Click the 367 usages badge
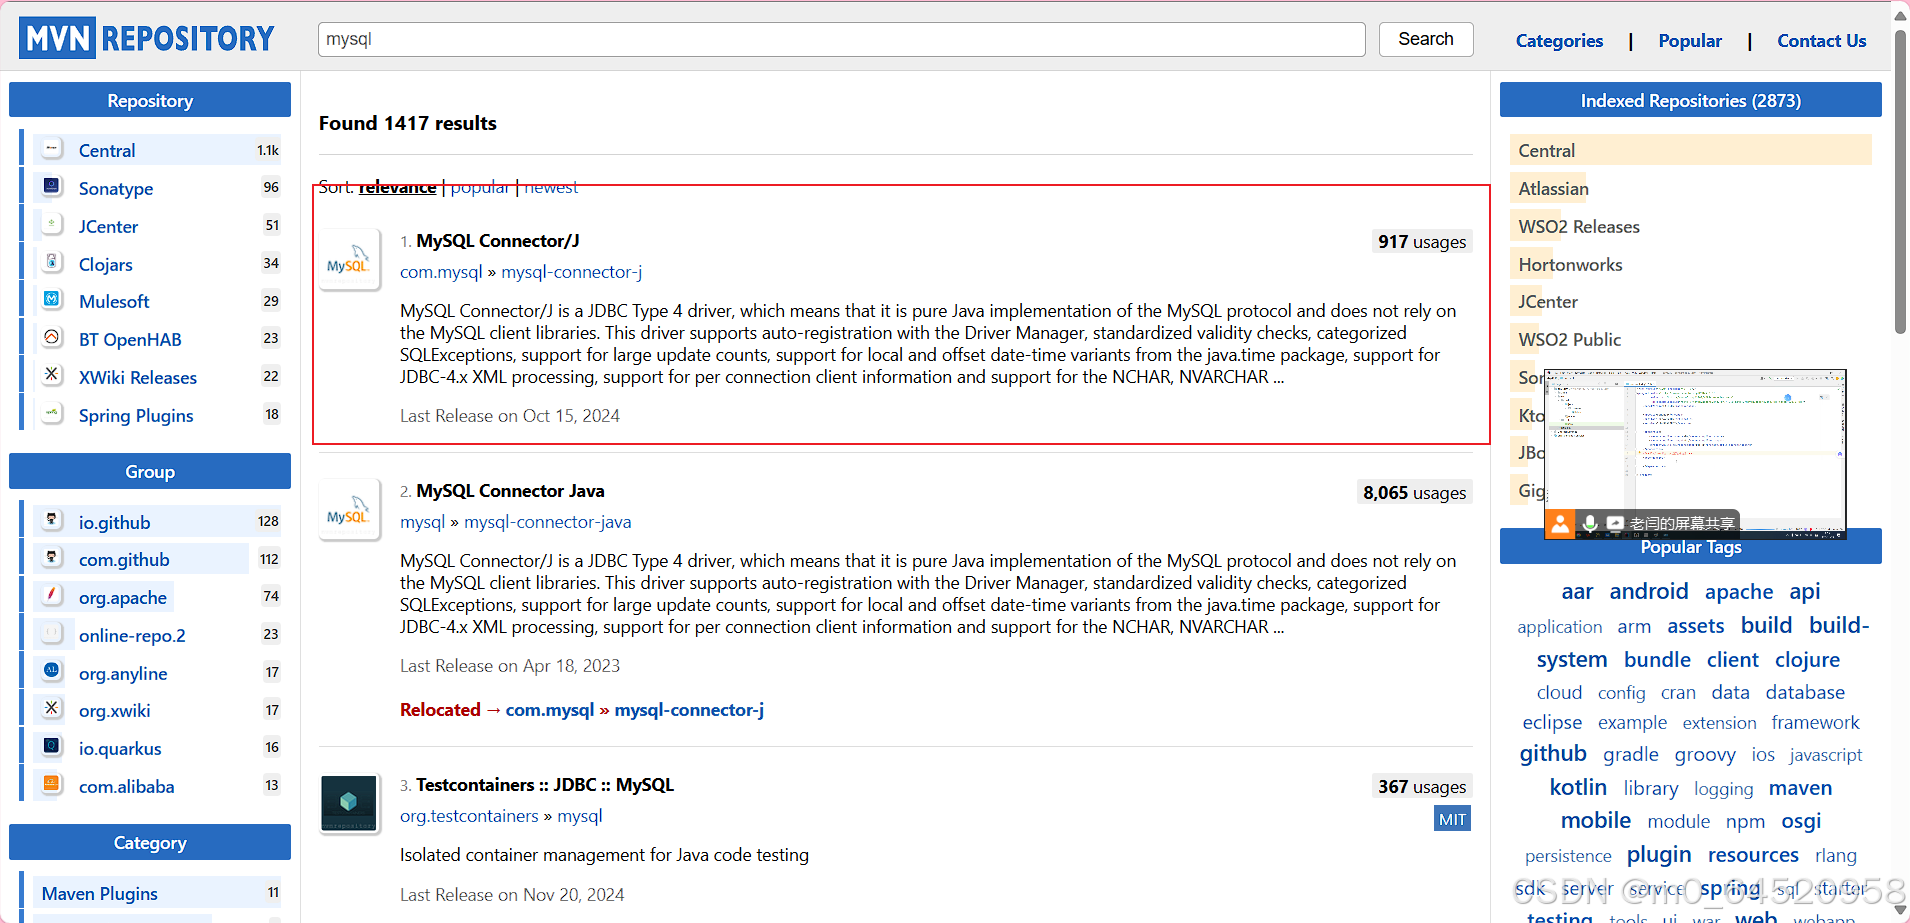Screen dimensions: 1910x923 (1421, 787)
